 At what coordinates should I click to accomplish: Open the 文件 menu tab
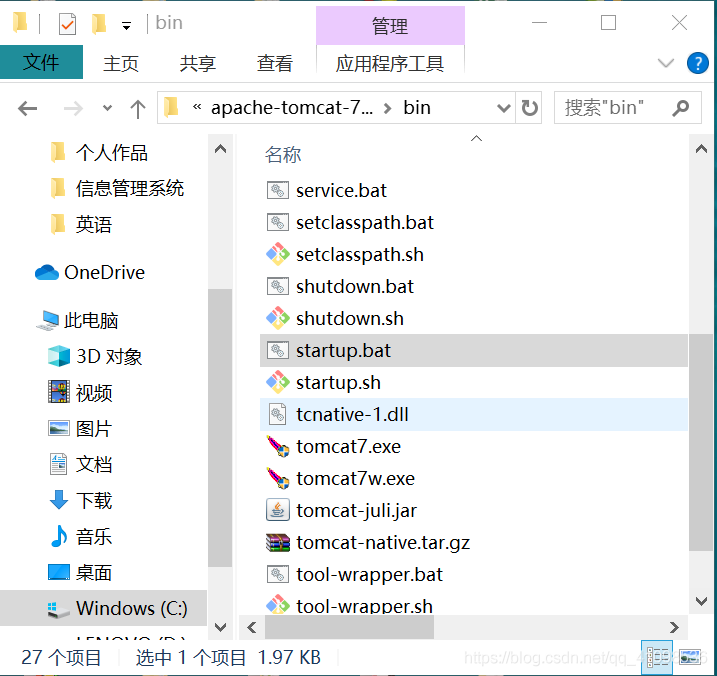pos(41,62)
